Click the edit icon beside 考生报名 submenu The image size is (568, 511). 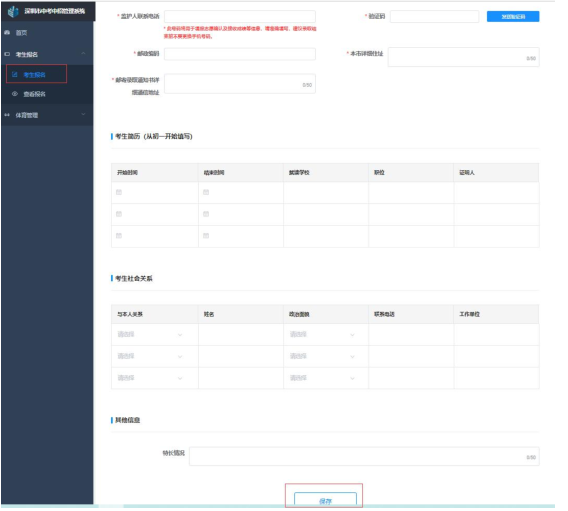(15, 75)
